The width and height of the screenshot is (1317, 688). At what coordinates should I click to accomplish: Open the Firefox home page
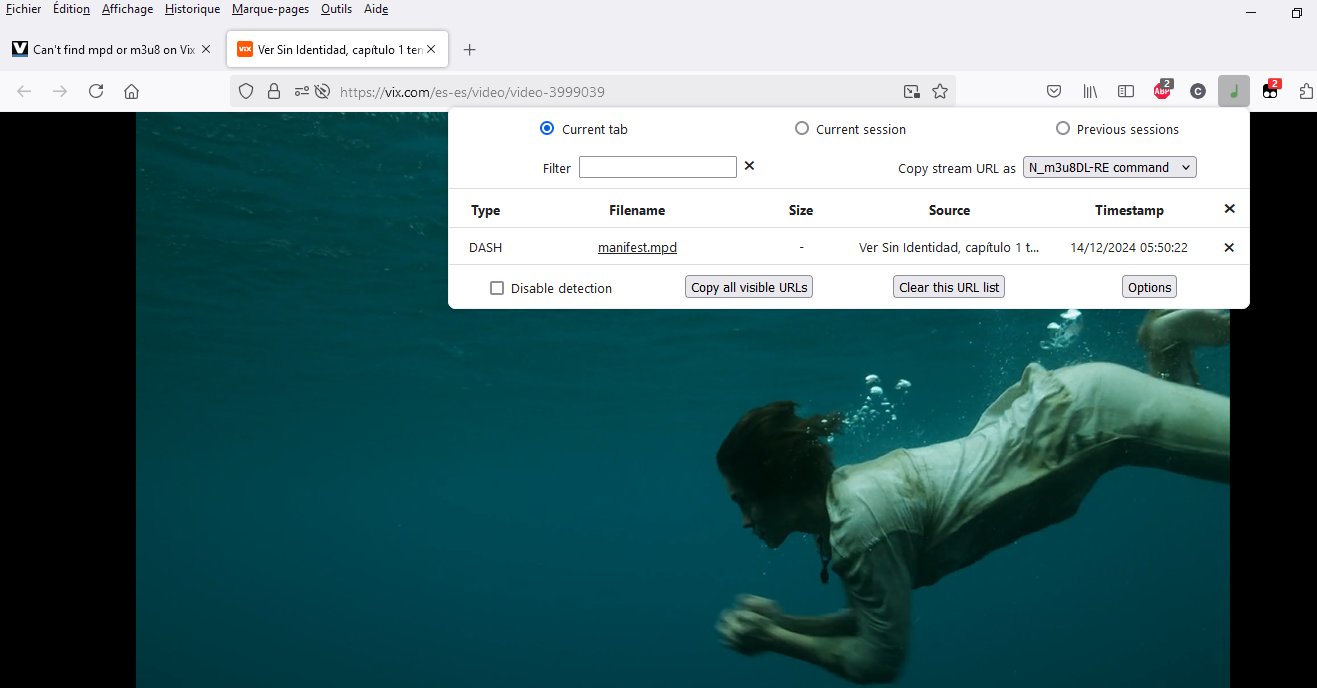click(131, 91)
